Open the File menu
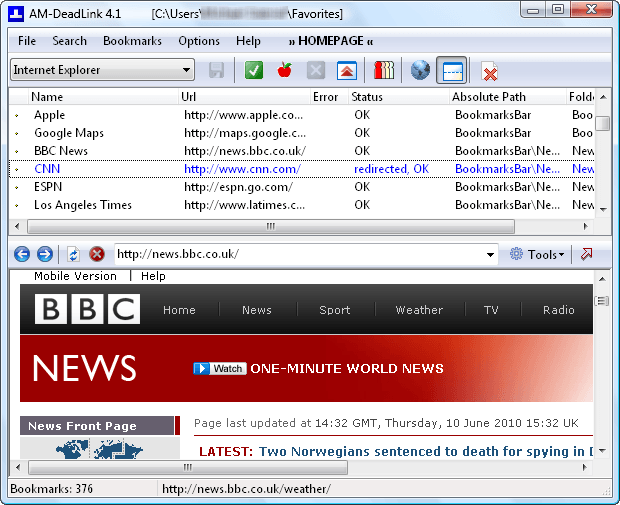Viewport: 620px width, 505px height. click(x=27, y=41)
